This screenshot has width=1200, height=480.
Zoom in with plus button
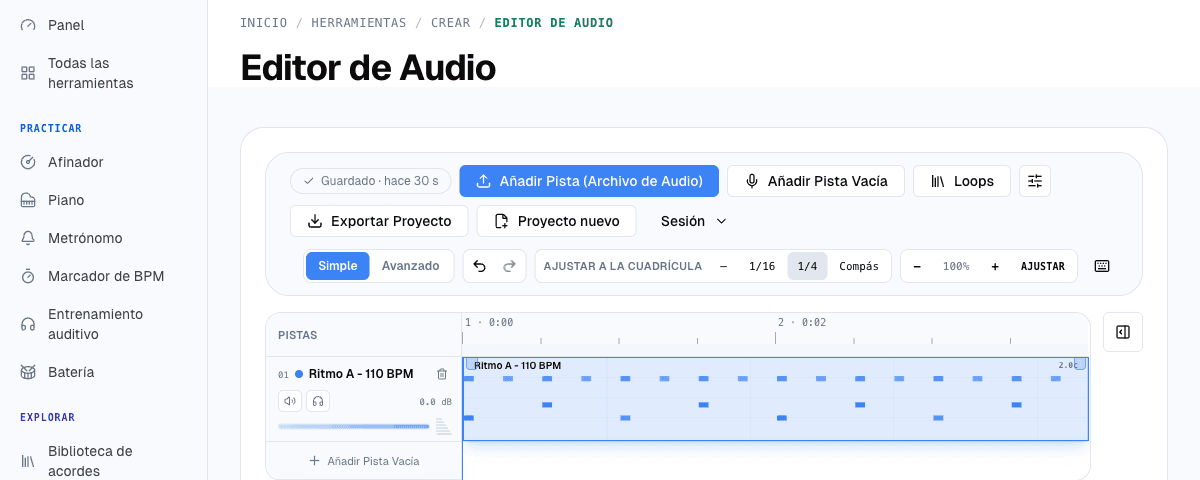point(995,266)
